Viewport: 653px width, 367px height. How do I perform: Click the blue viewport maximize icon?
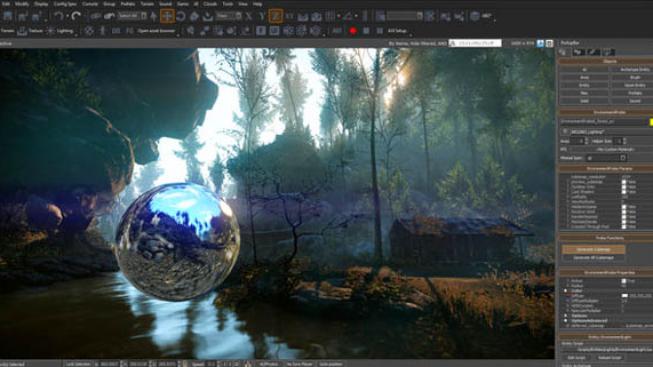tap(540, 43)
